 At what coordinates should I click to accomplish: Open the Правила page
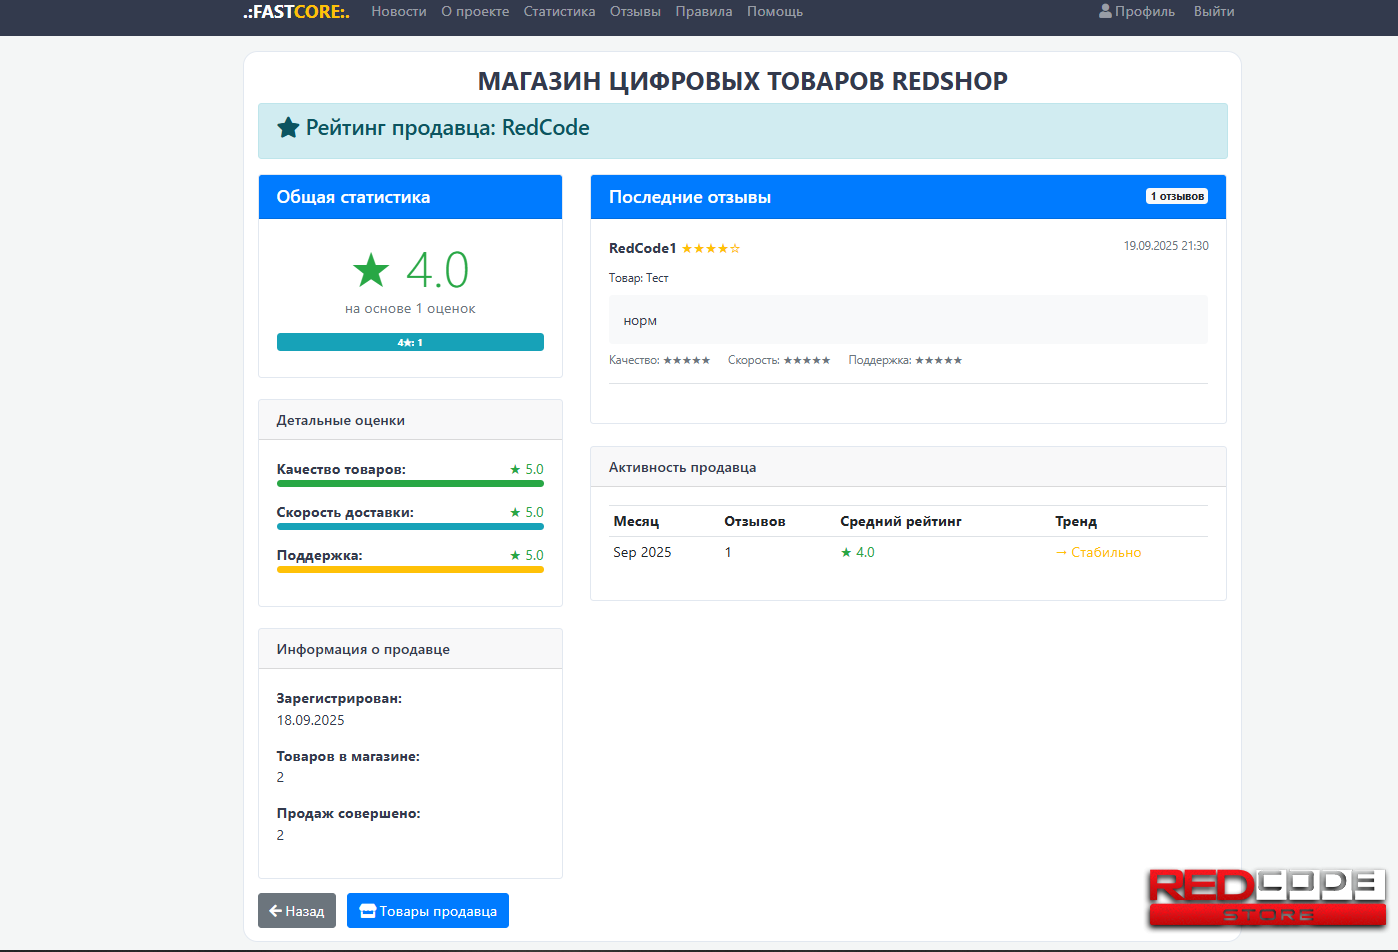pyautogui.click(x=704, y=12)
